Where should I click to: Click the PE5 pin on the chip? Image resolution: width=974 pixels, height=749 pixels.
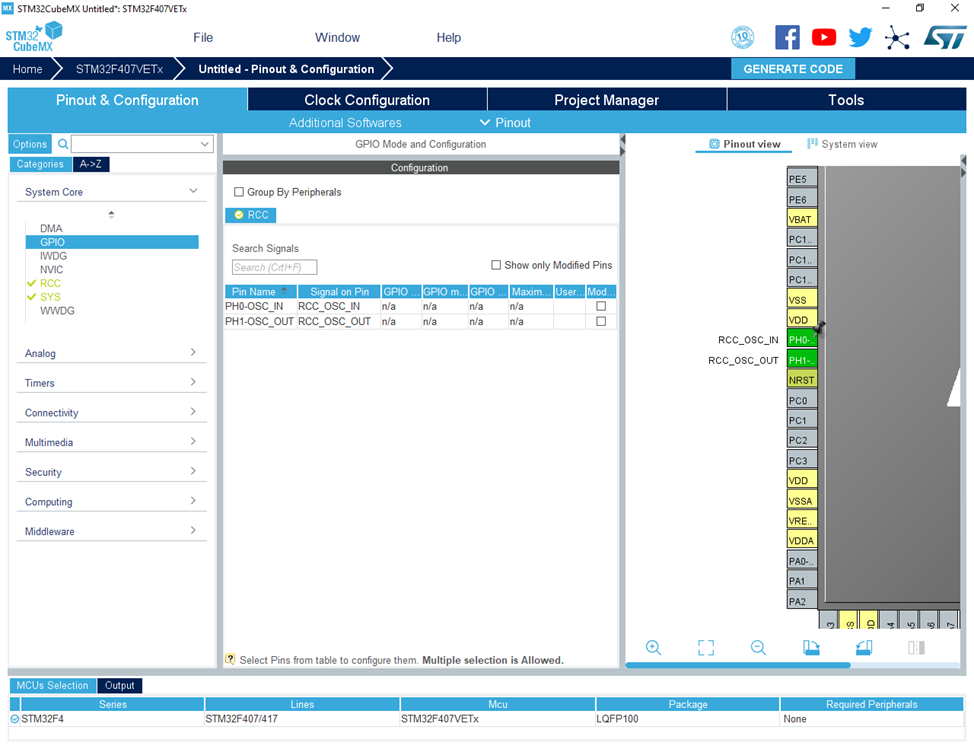[x=801, y=179]
